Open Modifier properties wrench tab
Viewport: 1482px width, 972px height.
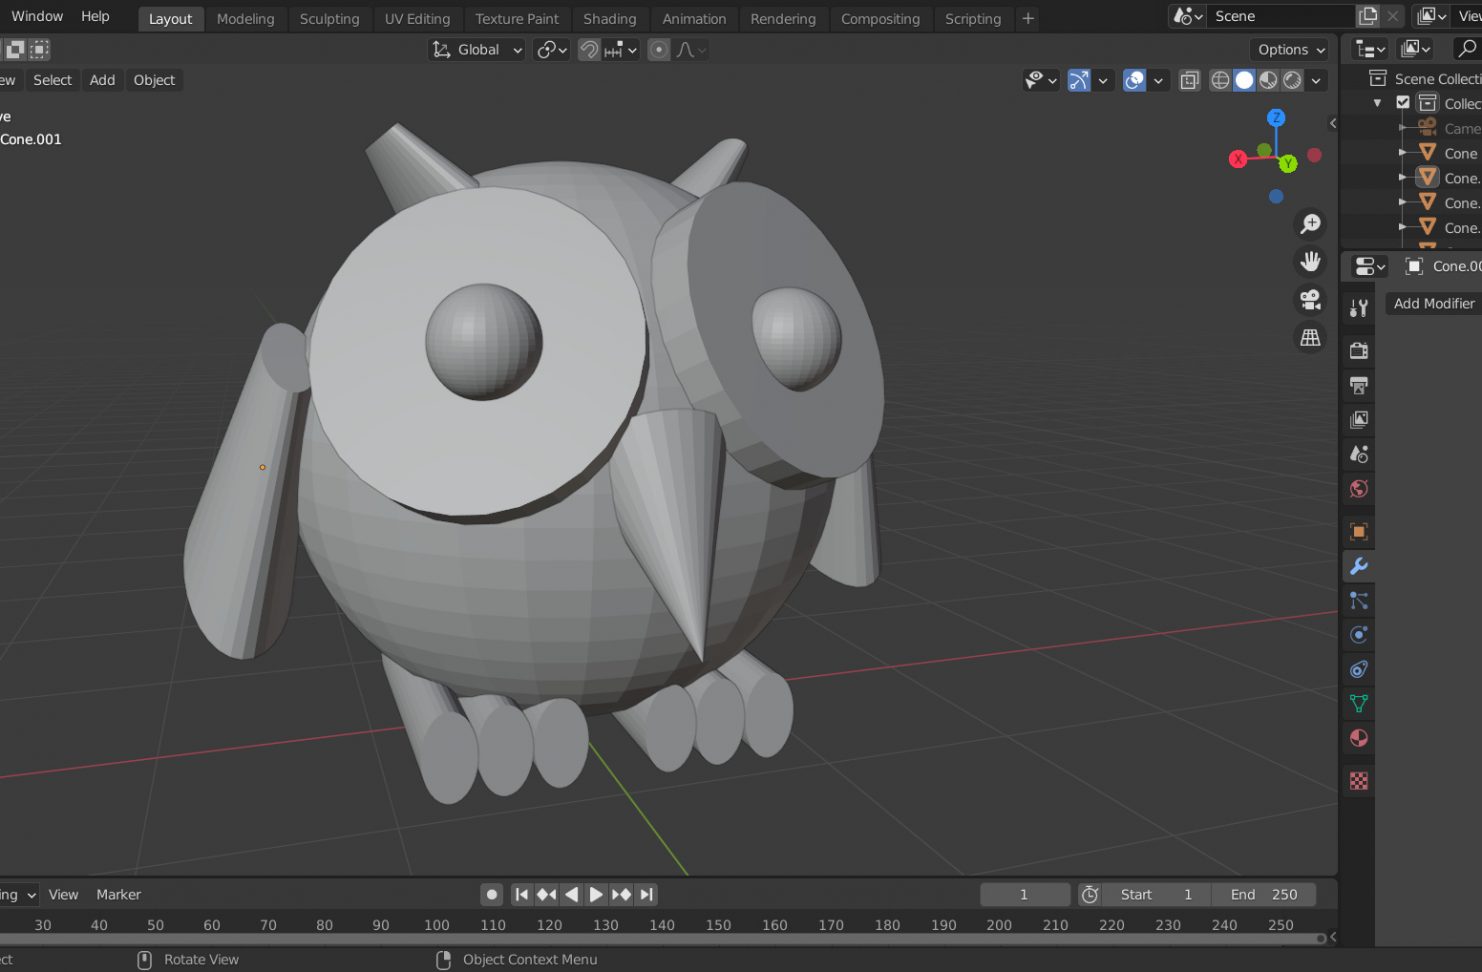1358,566
